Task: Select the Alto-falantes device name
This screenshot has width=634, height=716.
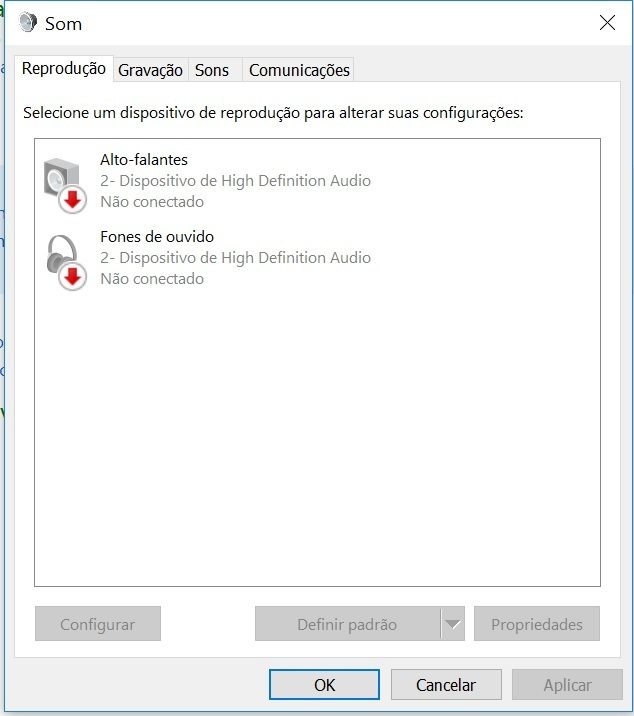Action: 144,160
